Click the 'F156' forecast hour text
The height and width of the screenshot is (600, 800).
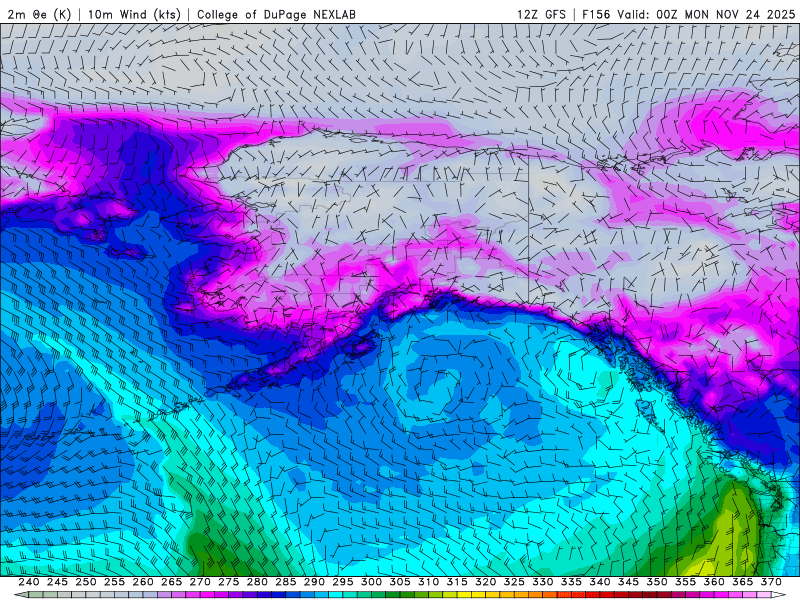coord(596,14)
